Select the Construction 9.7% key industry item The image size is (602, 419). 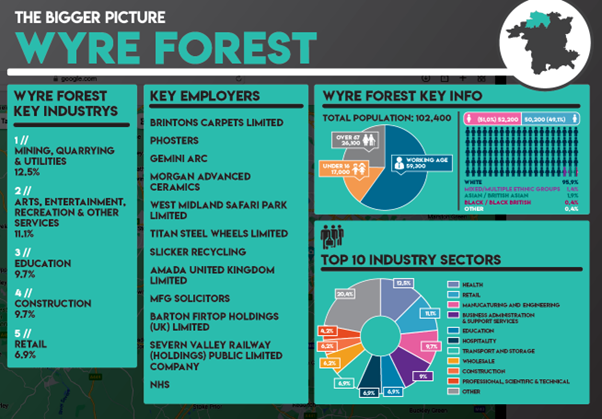(53, 303)
